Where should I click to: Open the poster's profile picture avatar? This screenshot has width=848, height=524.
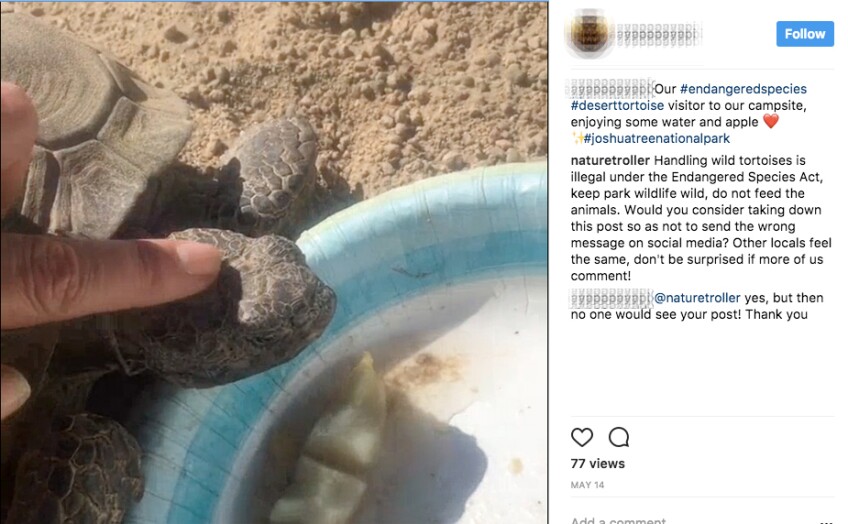pyautogui.click(x=588, y=34)
